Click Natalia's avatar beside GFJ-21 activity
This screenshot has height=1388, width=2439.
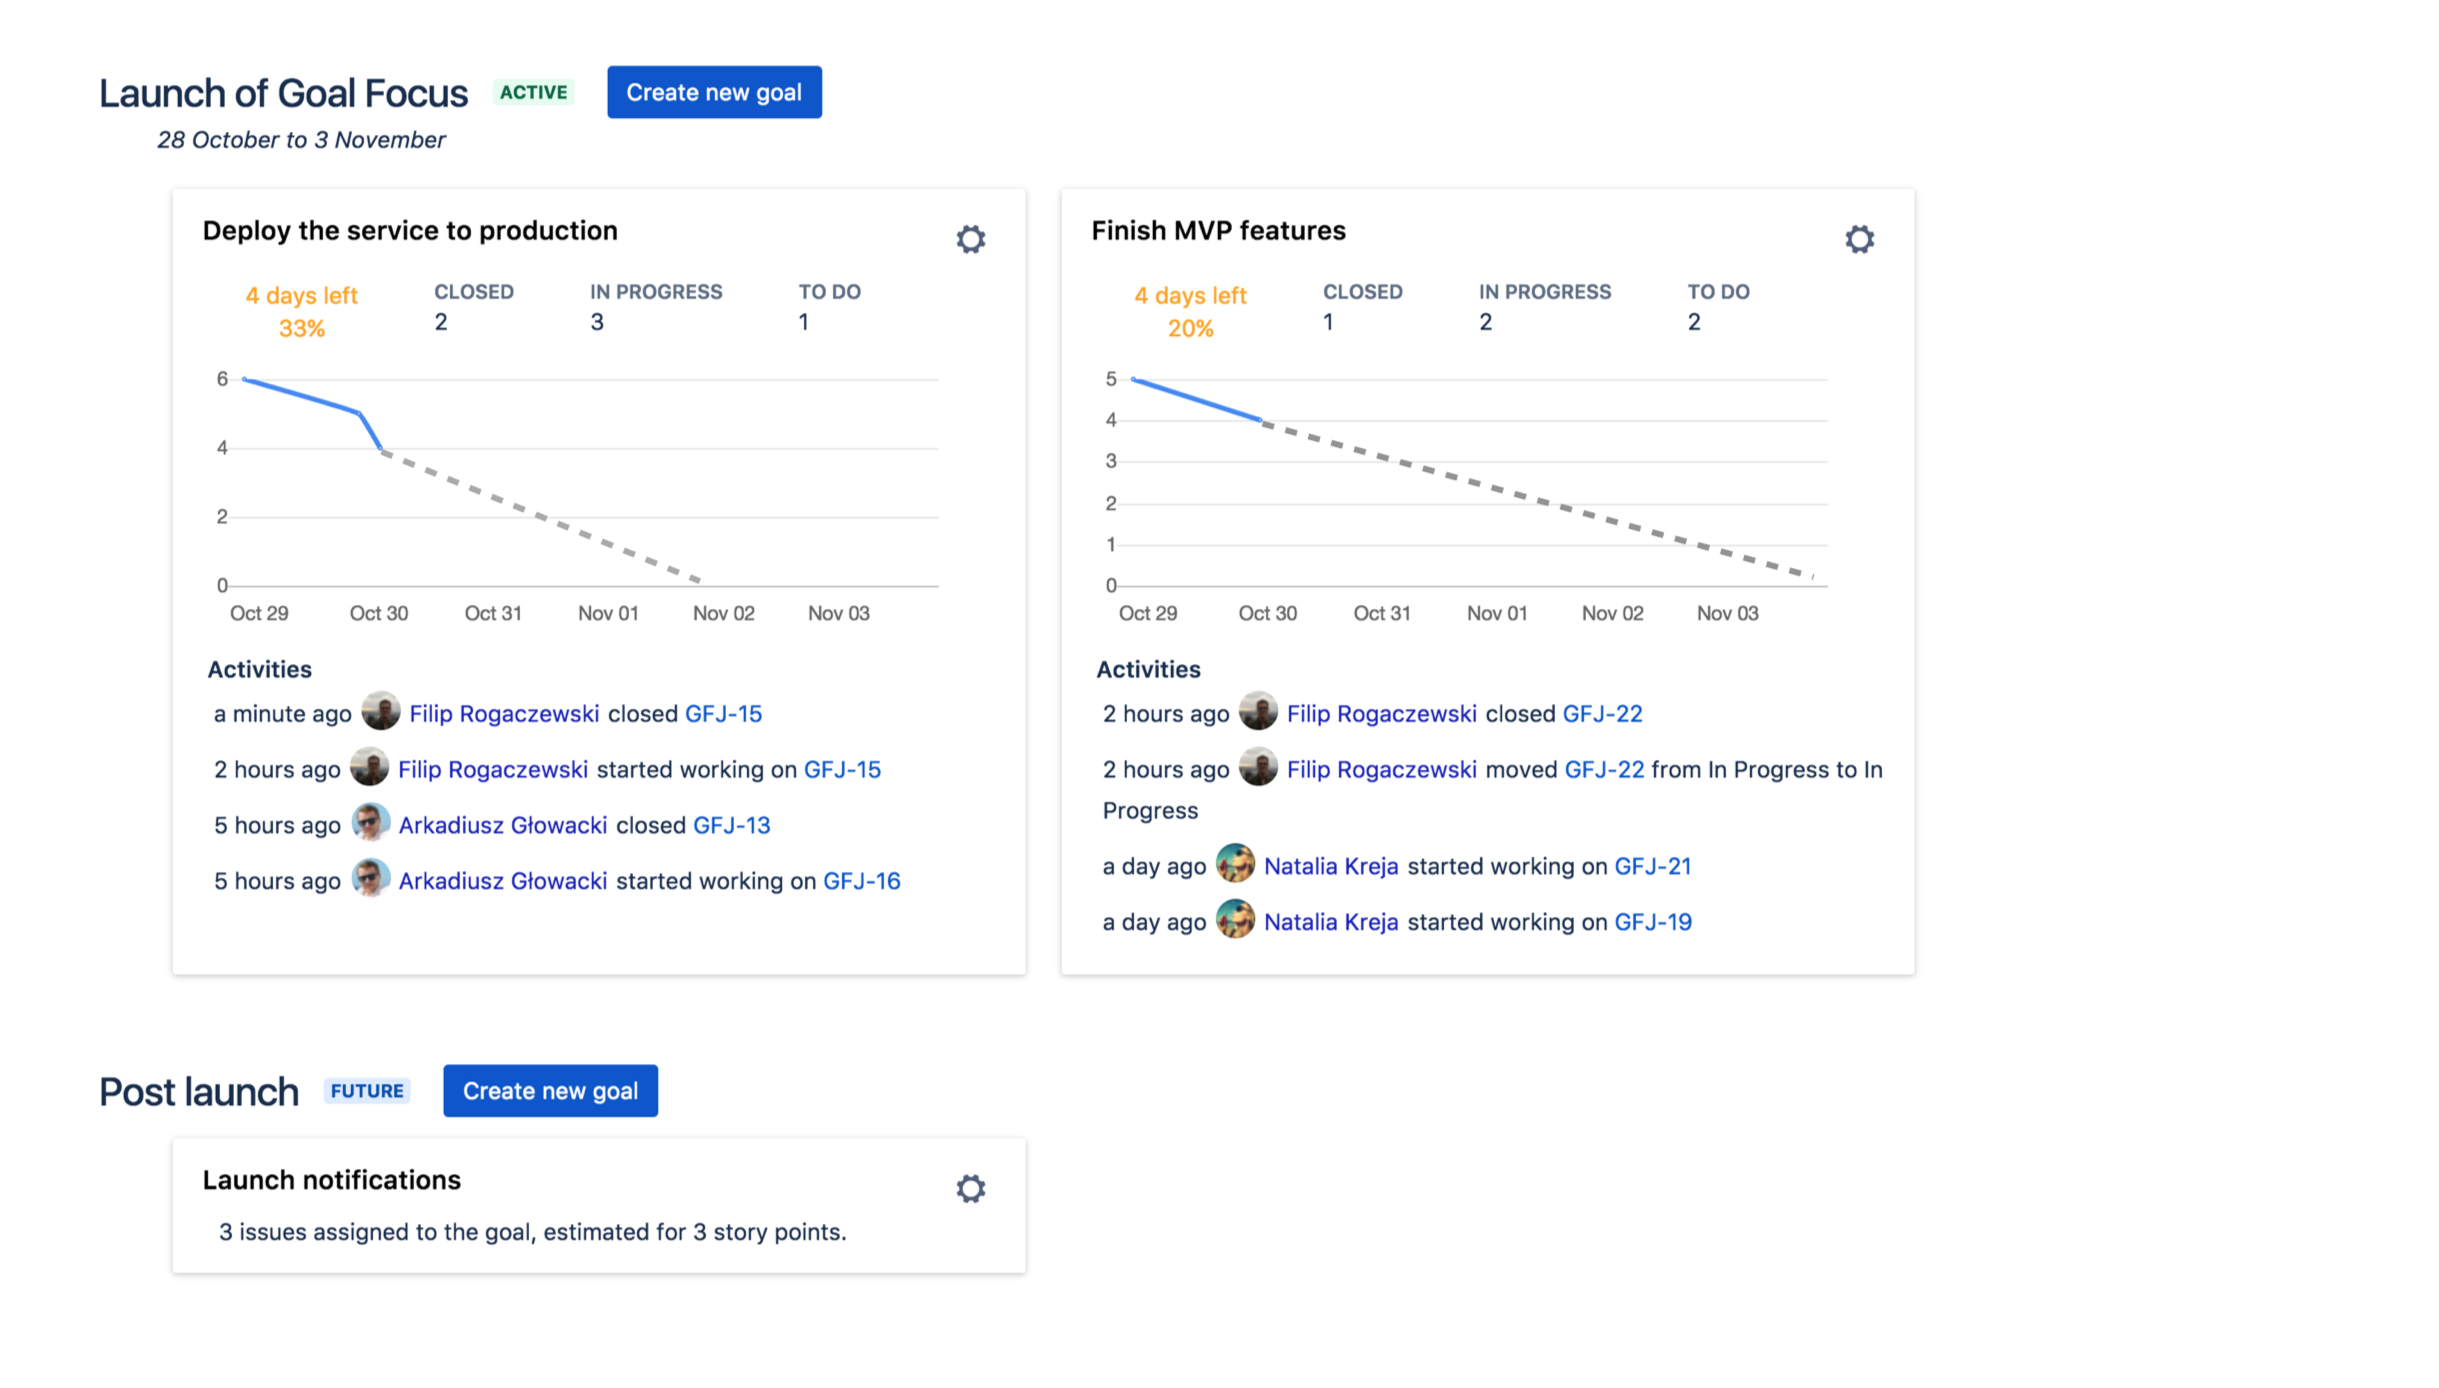[1235, 865]
